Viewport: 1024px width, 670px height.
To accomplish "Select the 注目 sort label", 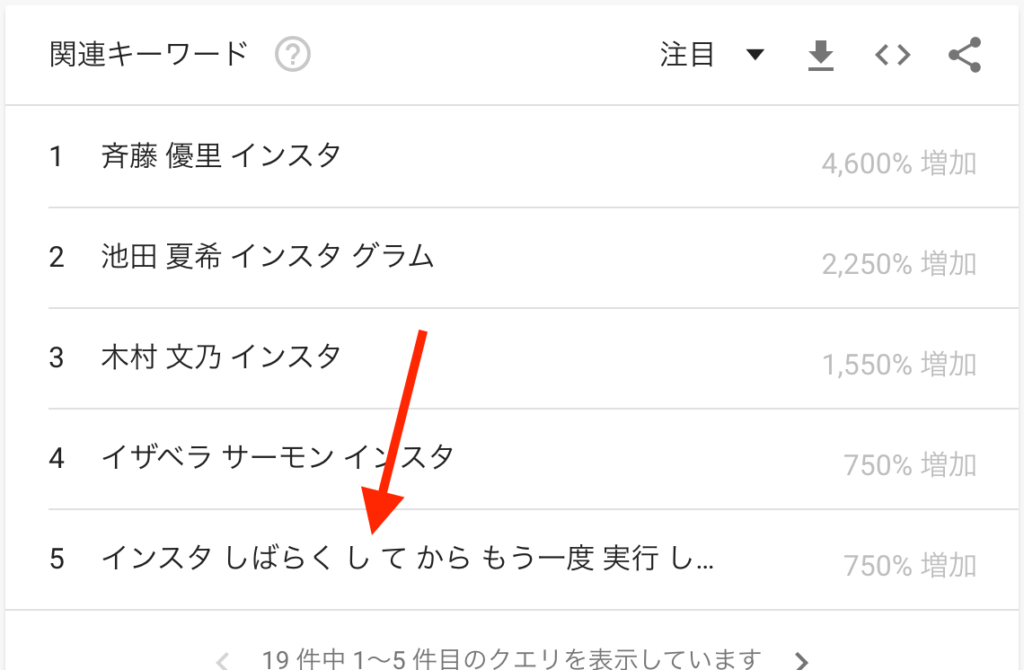I will pyautogui.click(x=687, y=54).
